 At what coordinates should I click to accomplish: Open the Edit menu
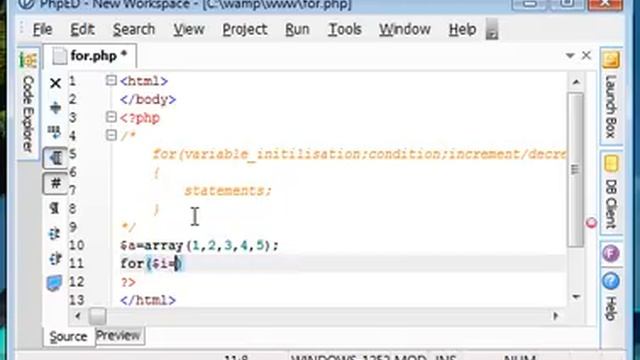coord(82,29)
